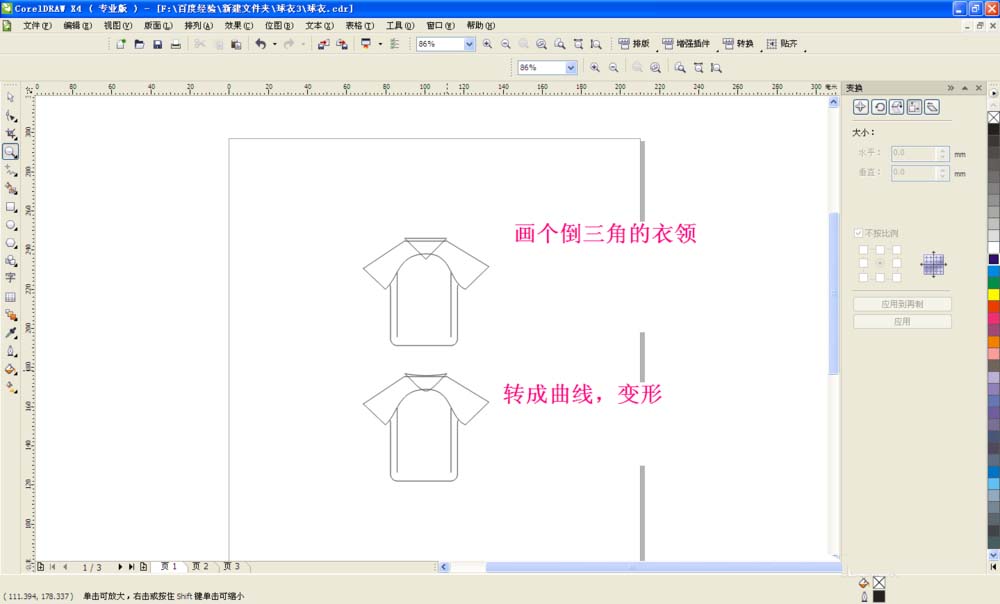Click the 应用到再制 button
The width and height of the screenshot is (1000, 604).
902,302
